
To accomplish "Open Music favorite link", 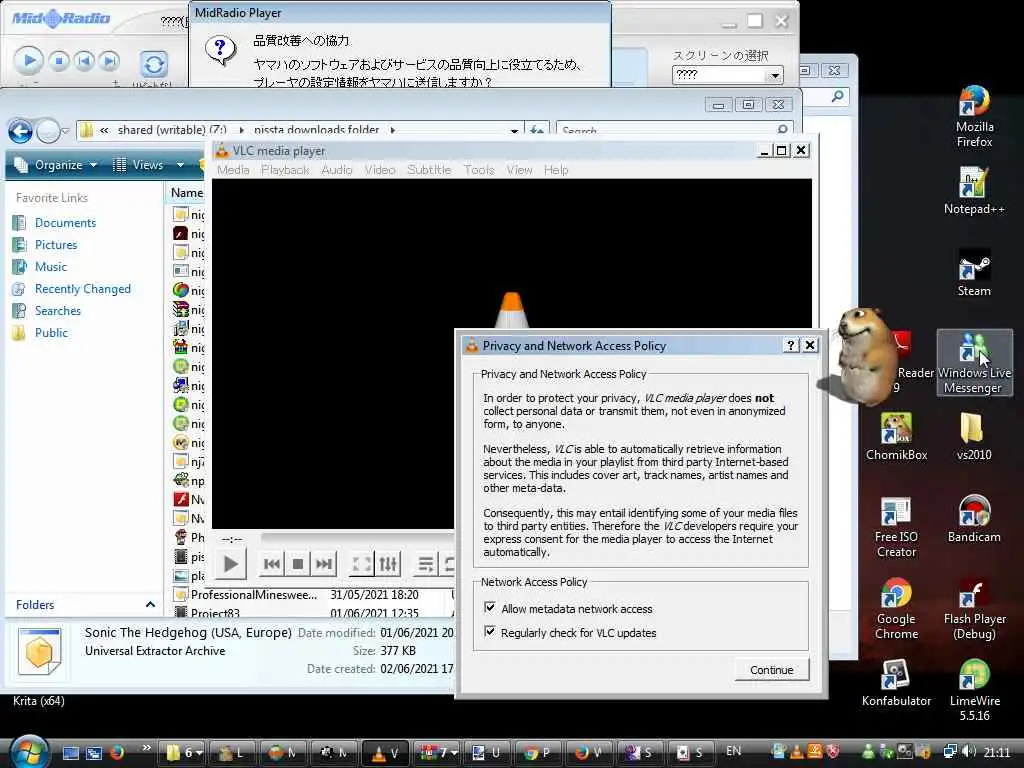I will coord(51,266).
